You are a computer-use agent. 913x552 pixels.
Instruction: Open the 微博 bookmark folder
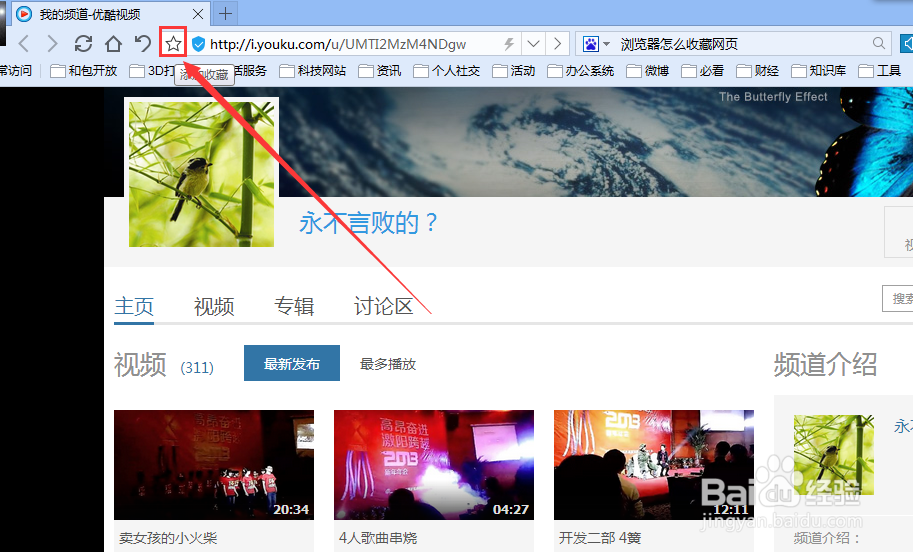pos(648,71)
